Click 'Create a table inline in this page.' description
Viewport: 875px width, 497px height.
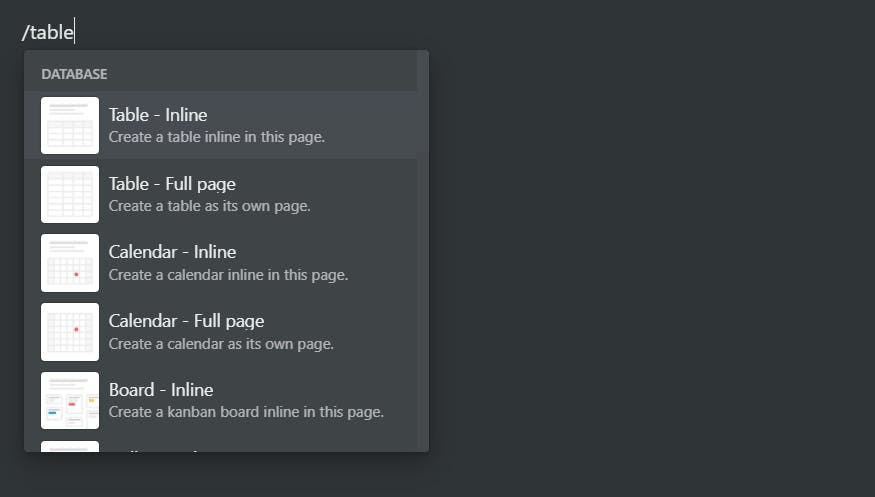click(217, 137)
